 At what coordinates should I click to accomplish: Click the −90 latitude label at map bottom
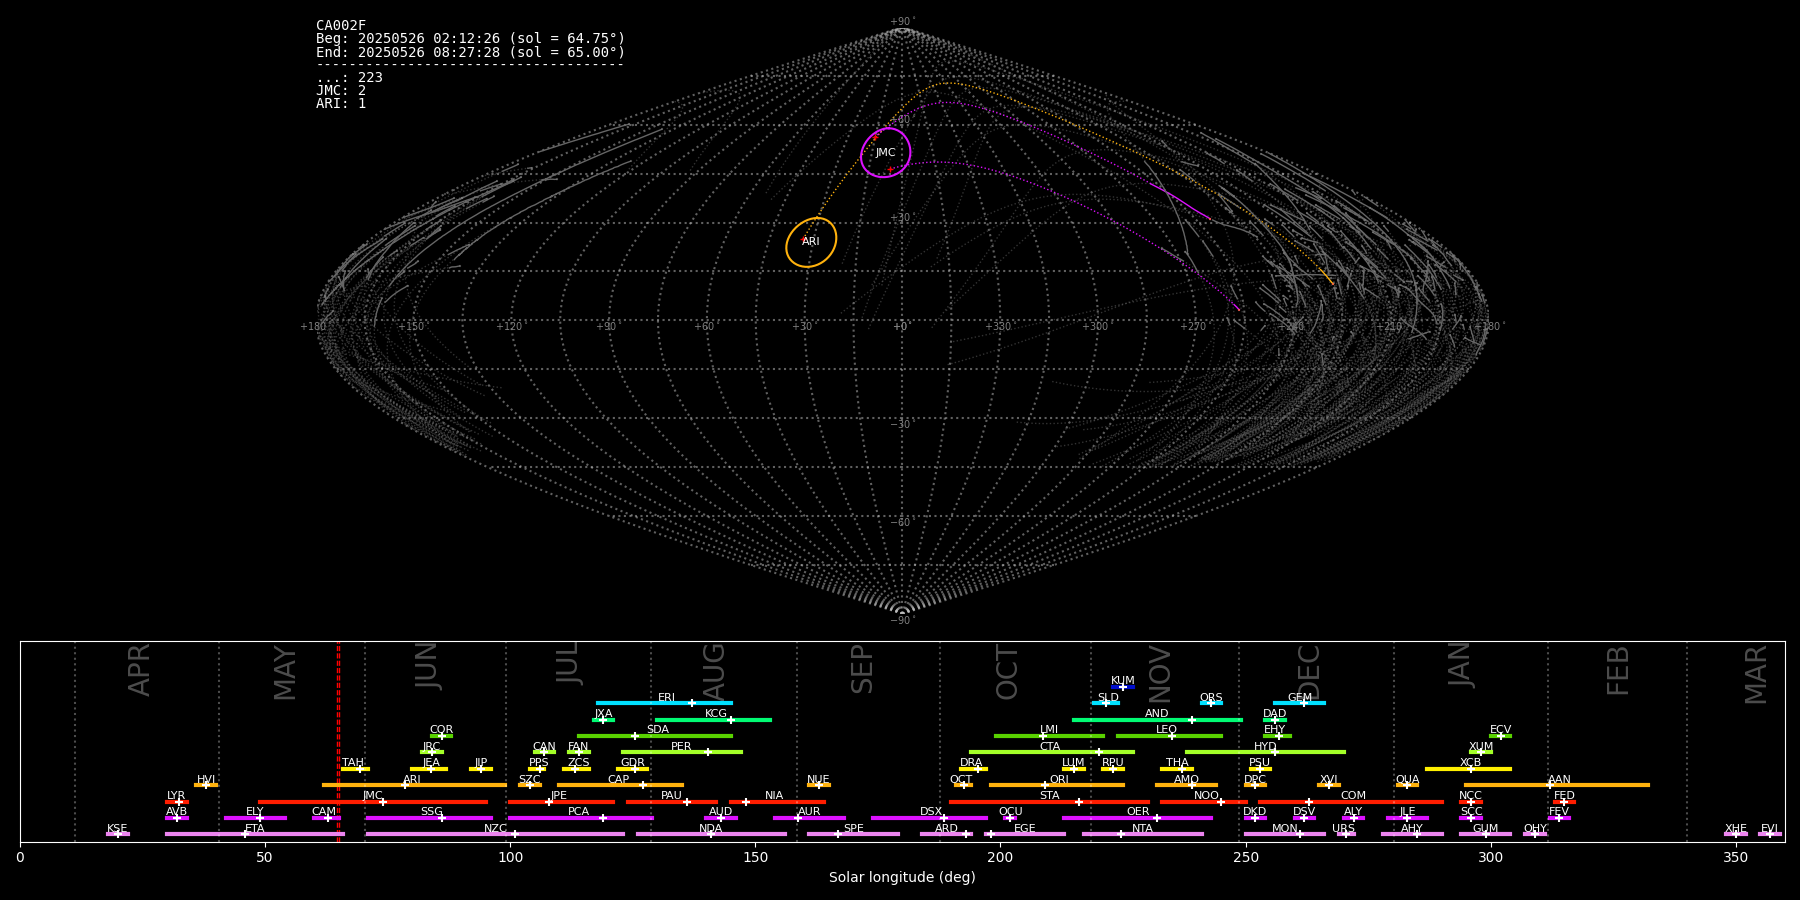(901, 621)
